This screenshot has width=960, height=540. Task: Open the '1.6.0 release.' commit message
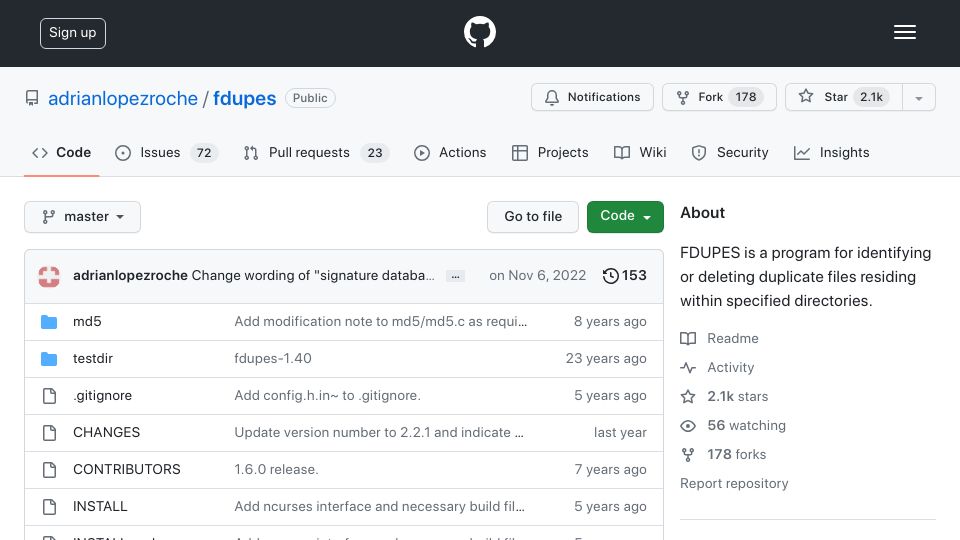tap(276, 470)
